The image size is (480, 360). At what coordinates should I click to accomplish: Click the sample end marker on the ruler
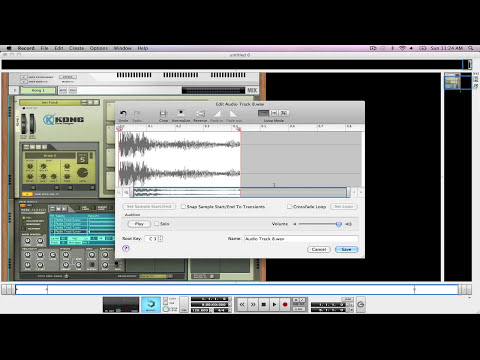pyautogui.click(x=239, y=128)
